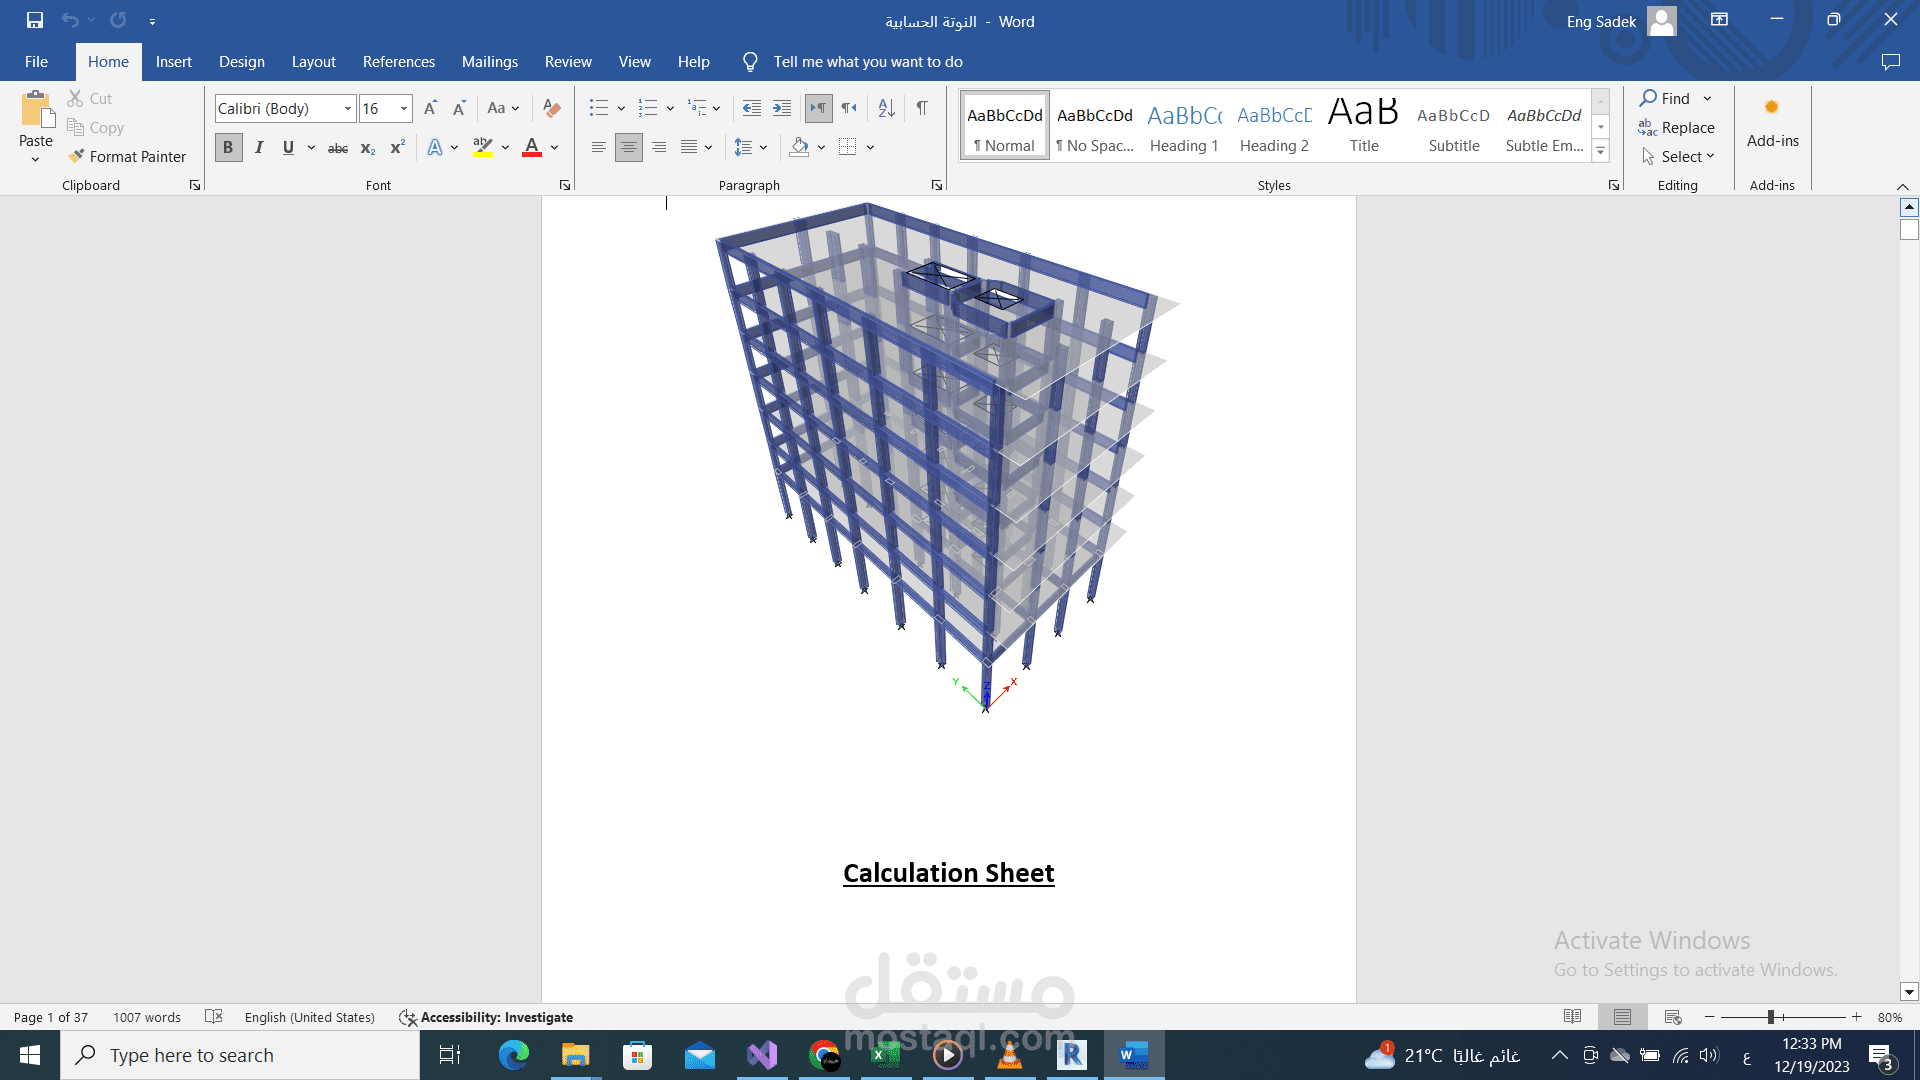Click the Grow Font icon
This screenshot has height=1080, width=1920.
click(430, 108)
